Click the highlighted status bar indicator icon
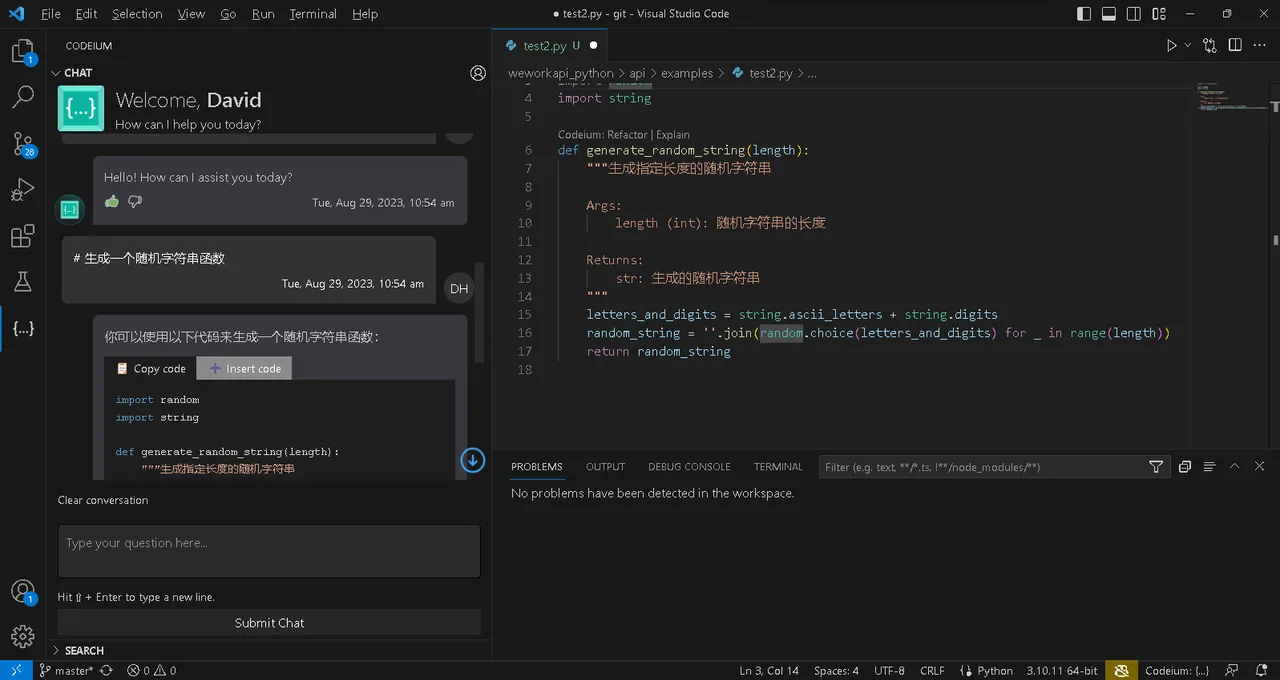 (x=1122, y=671)
